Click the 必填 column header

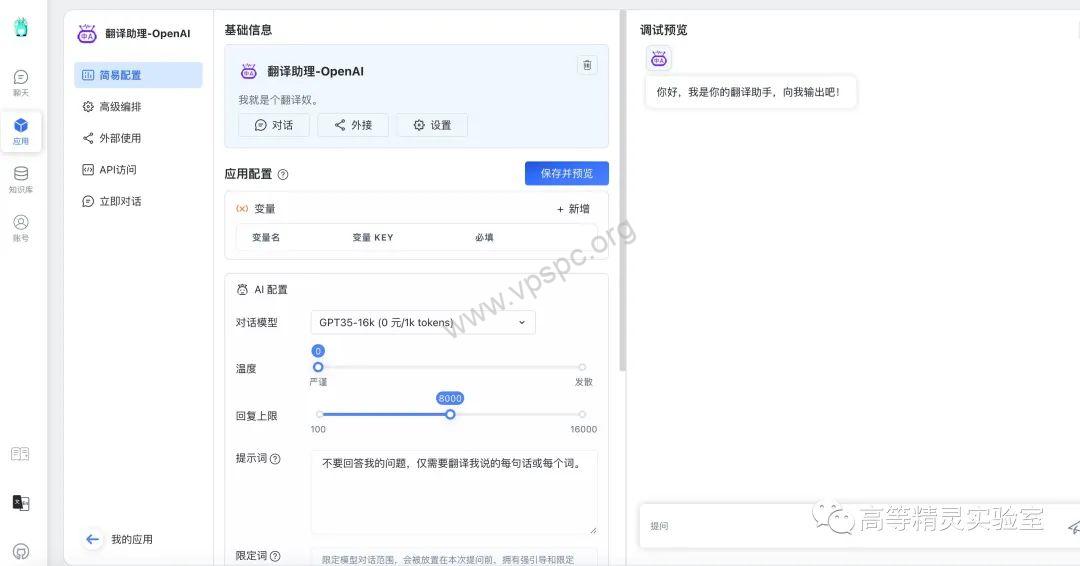coord(484,238)
